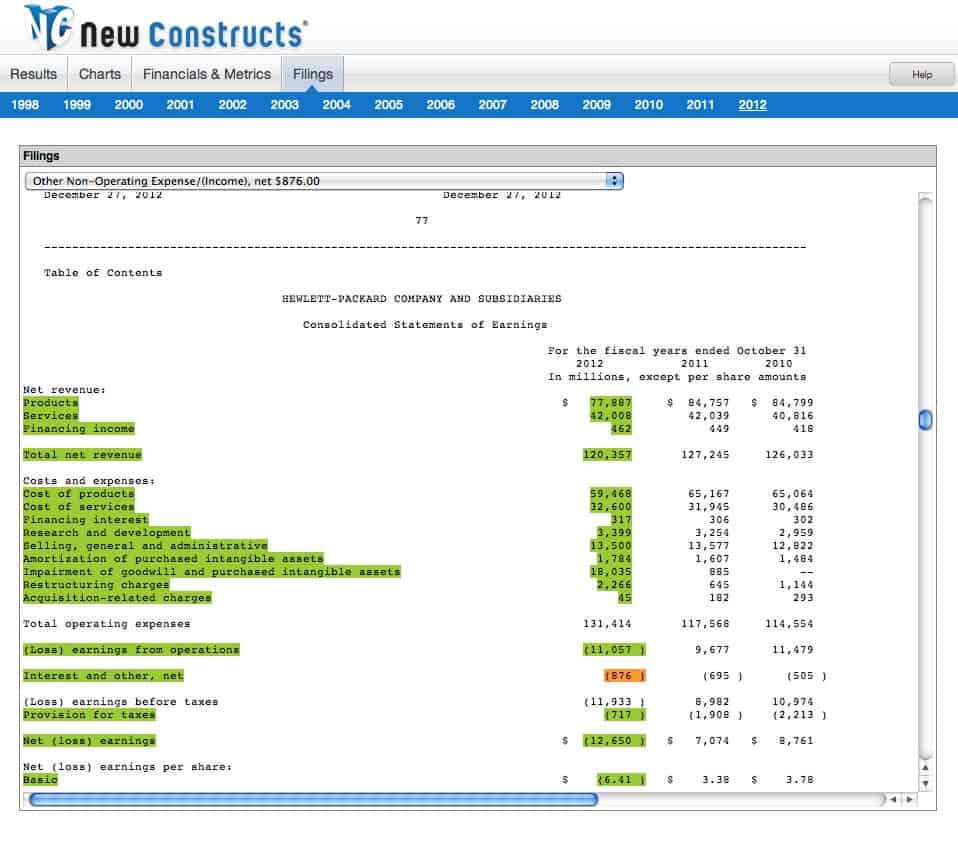Screen dimensions: 958x861
Task: Click Selling, general and administrative label
Action: click(145, 546)
